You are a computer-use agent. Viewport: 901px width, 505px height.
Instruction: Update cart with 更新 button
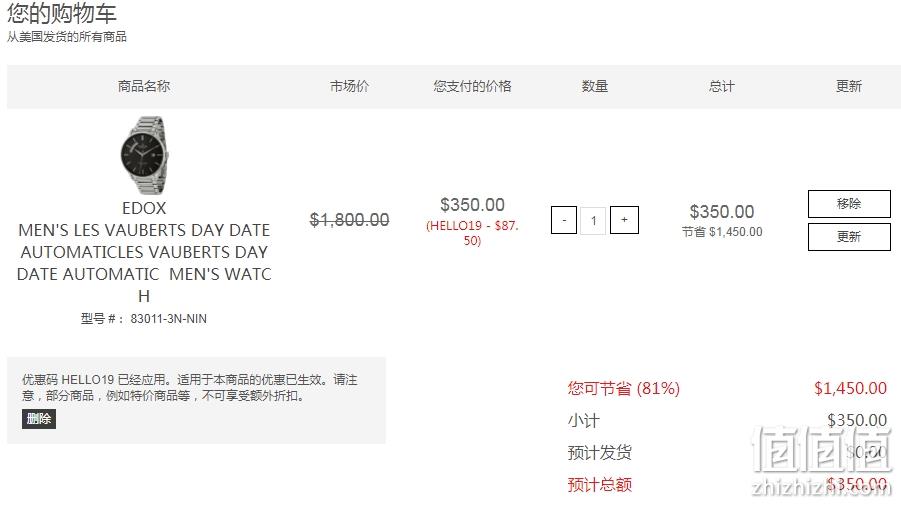click(849, 237)
